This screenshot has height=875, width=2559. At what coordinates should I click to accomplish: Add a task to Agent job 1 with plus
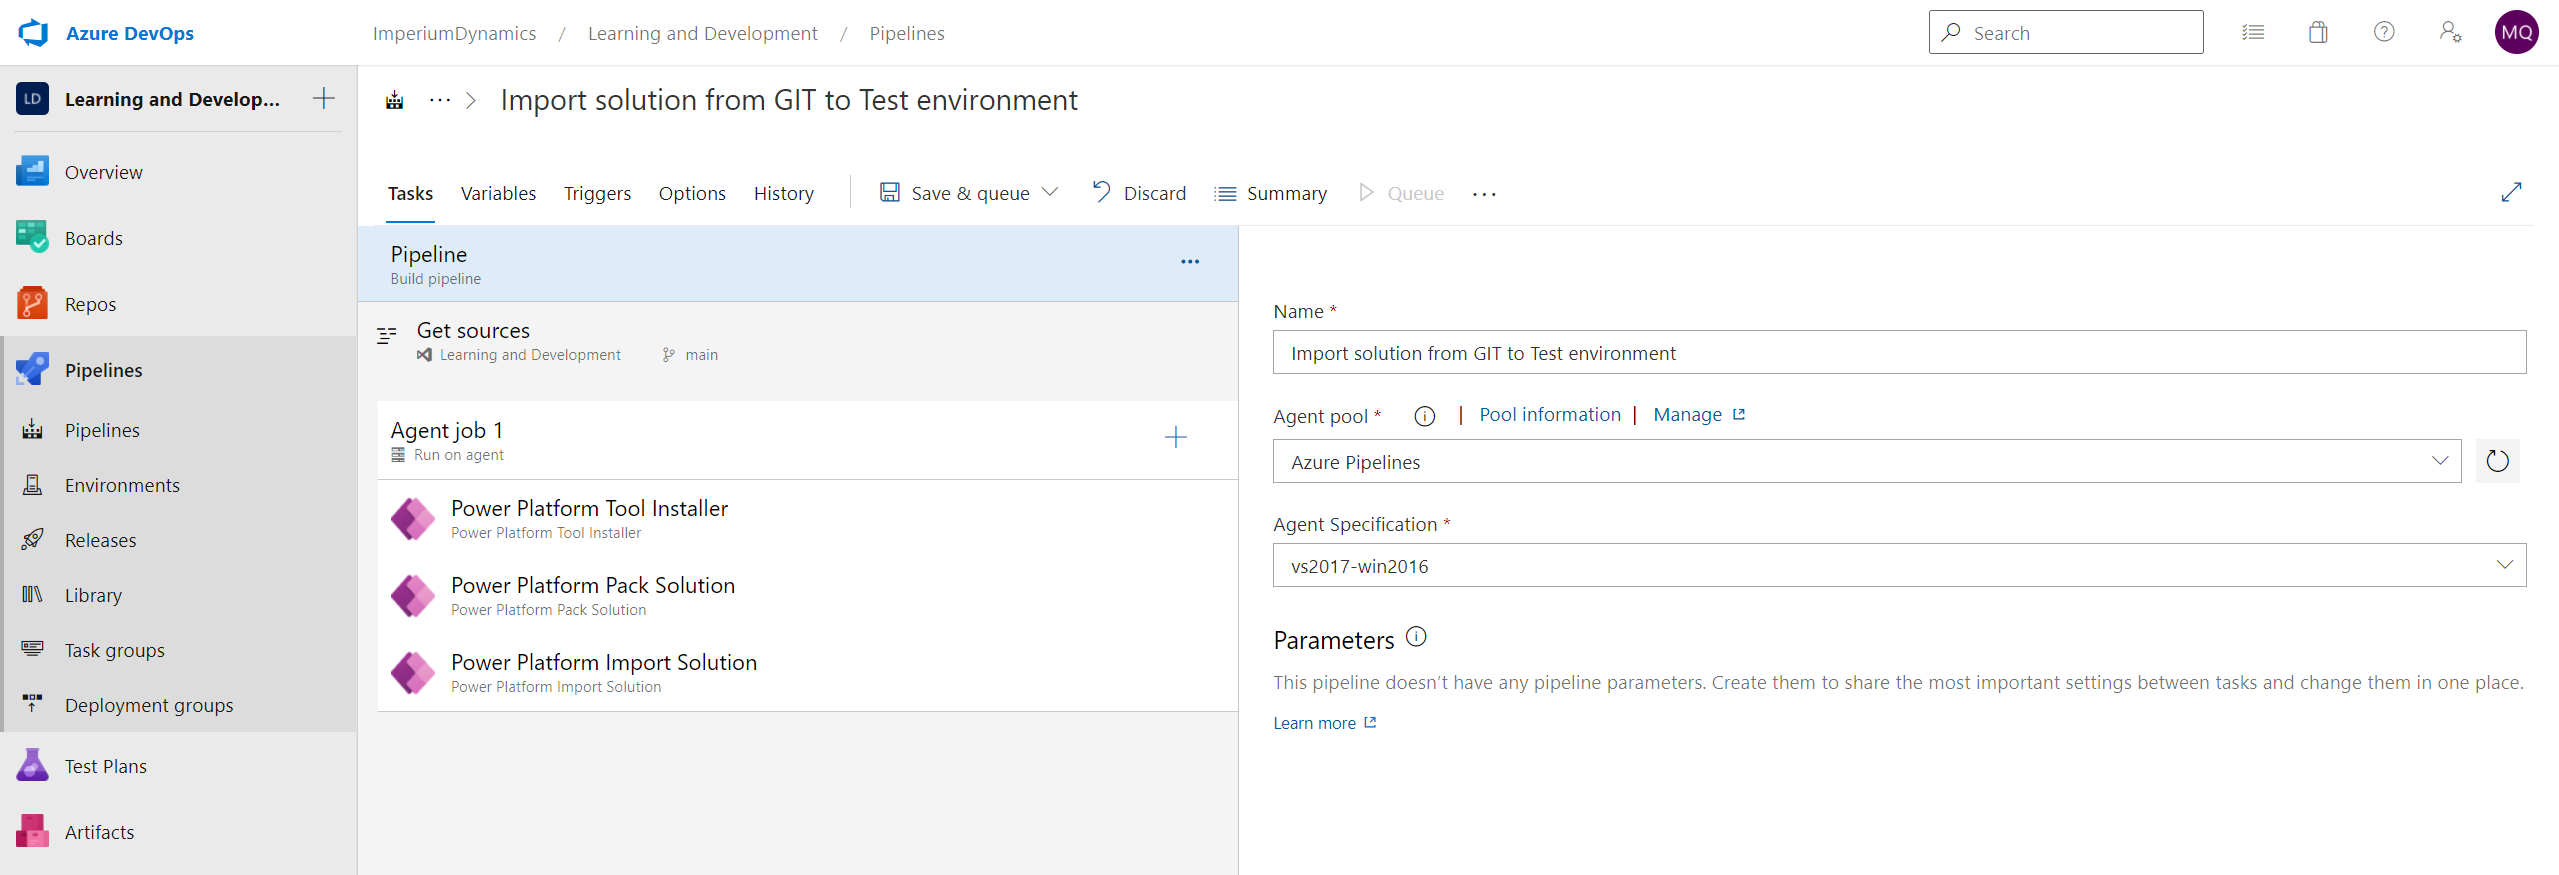point(1176,437)
